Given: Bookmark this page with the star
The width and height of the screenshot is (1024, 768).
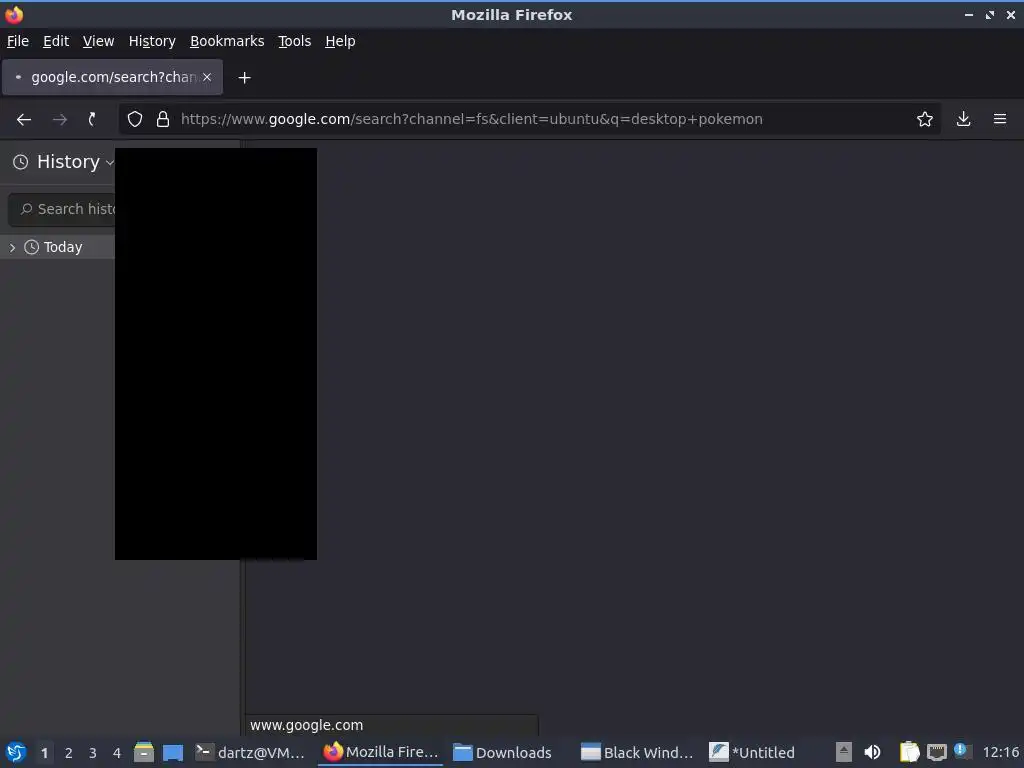Looking at the screenshot, I should 924,119.
